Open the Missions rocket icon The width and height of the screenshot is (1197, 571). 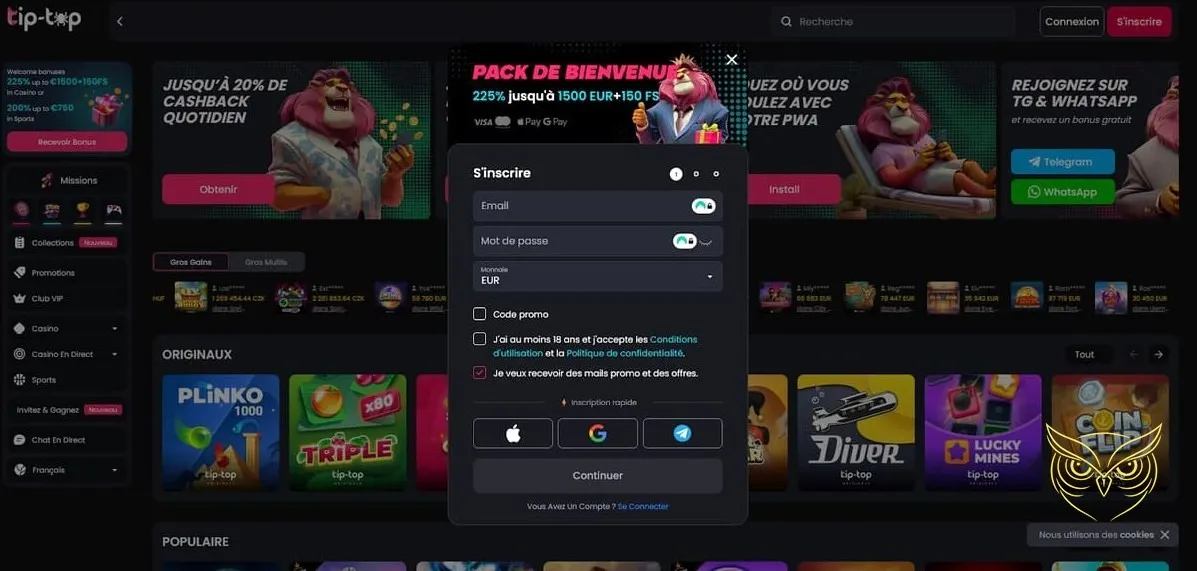point(47,180)
